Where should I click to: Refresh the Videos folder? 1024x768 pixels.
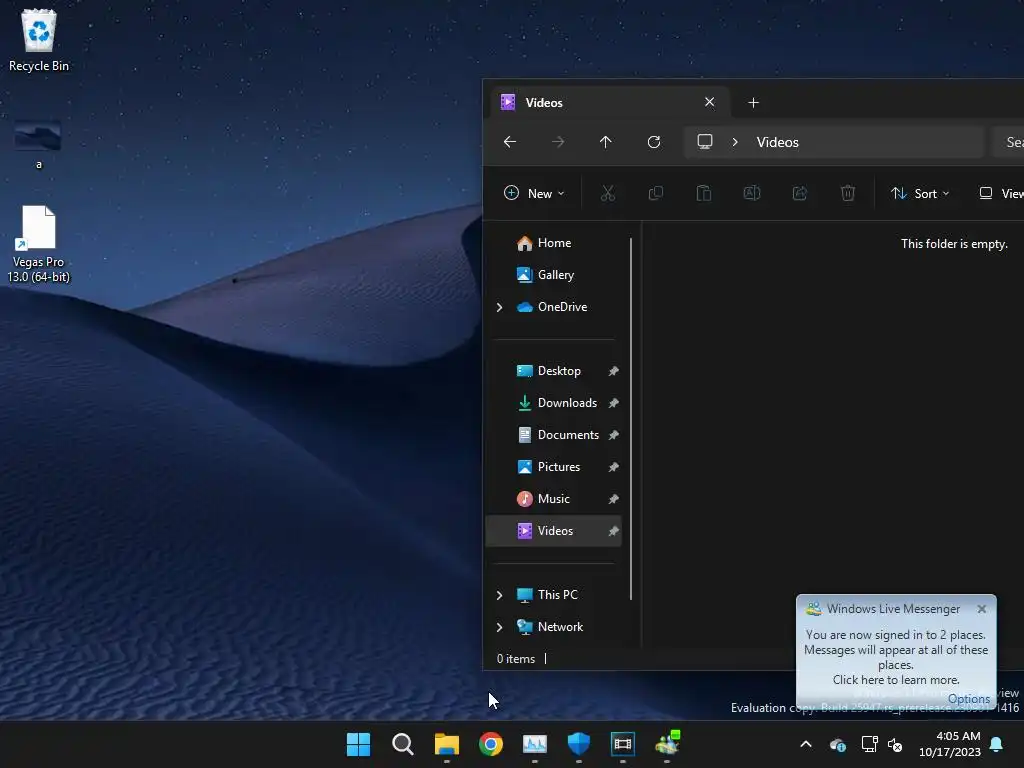point(654,142)
